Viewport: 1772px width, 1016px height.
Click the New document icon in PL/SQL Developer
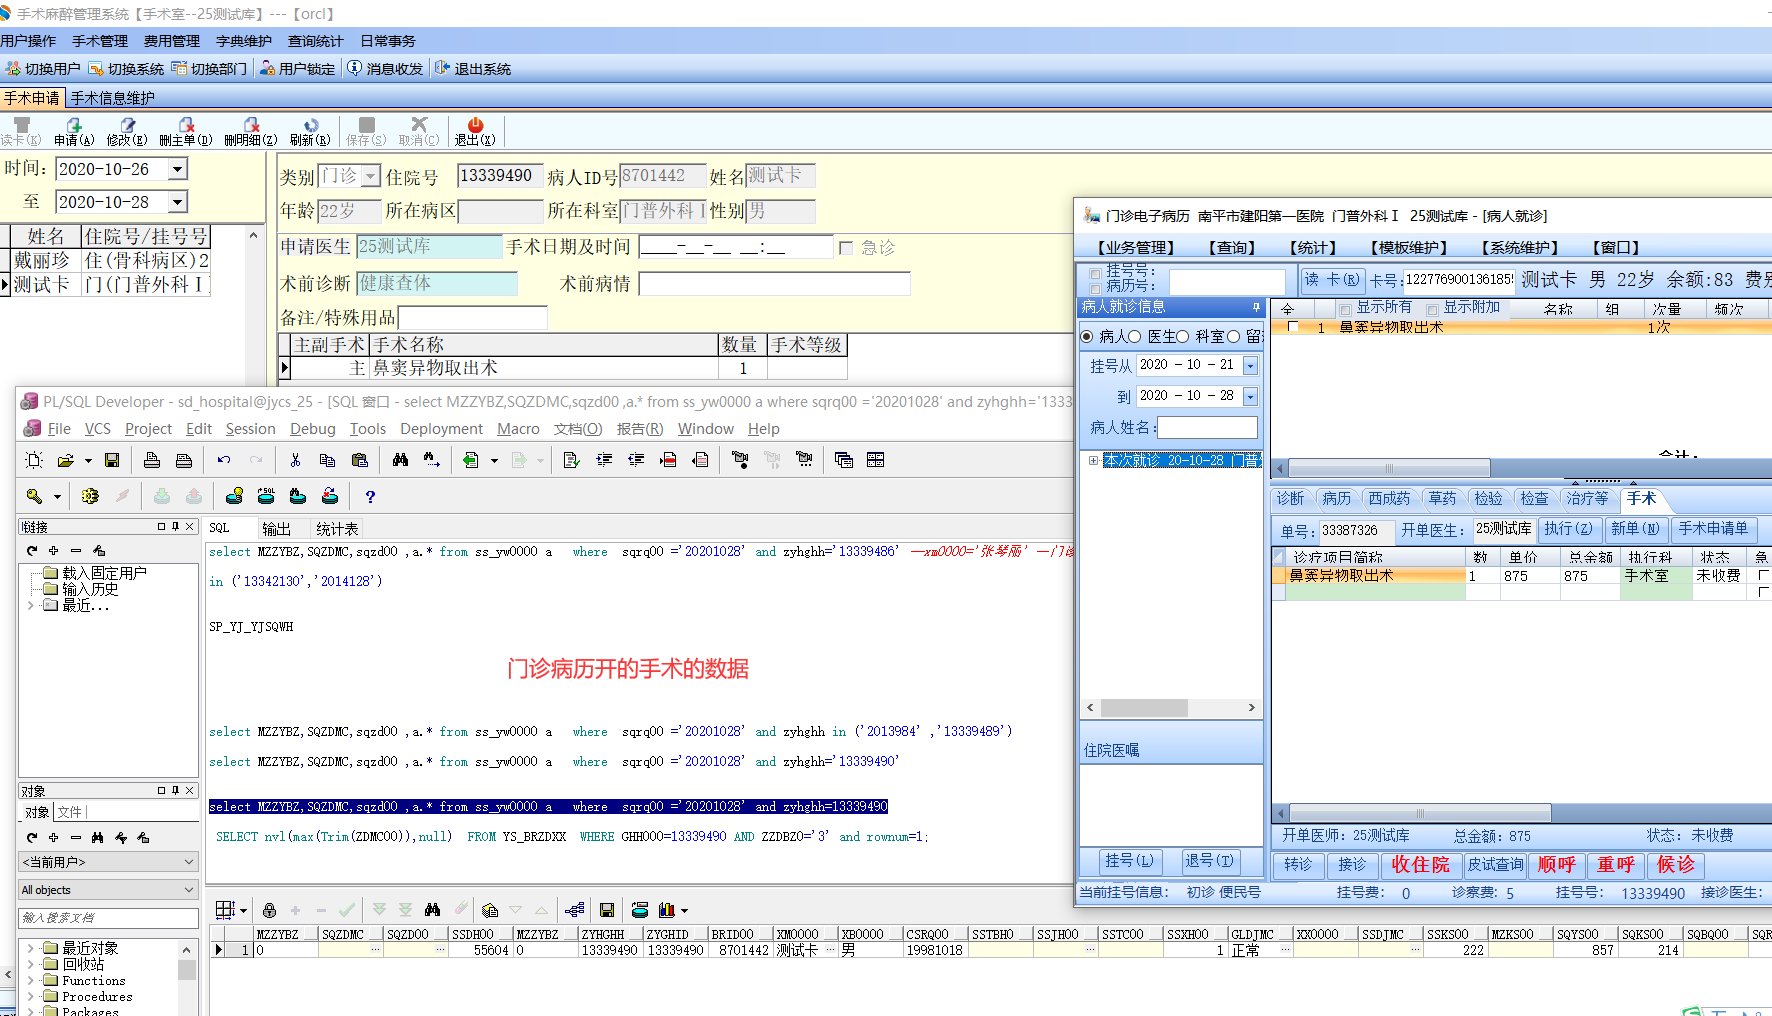click(34, 460)
